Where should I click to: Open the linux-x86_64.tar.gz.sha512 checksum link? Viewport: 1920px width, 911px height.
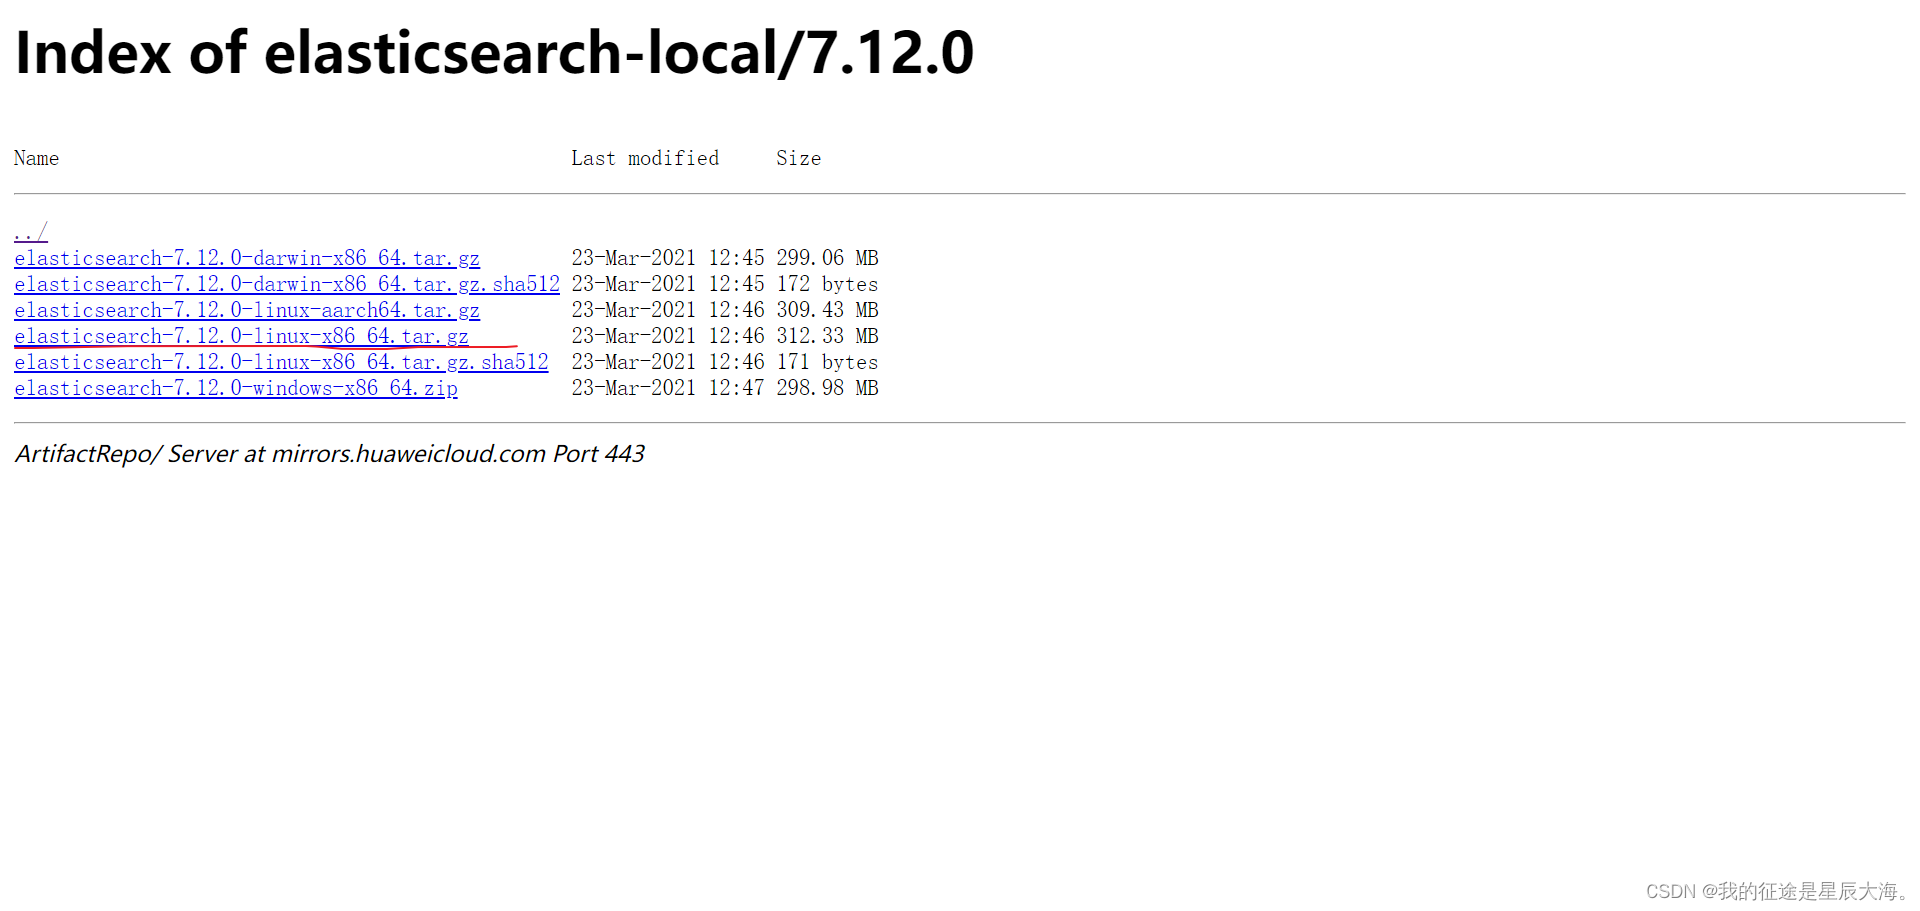[x=281, y=362]
